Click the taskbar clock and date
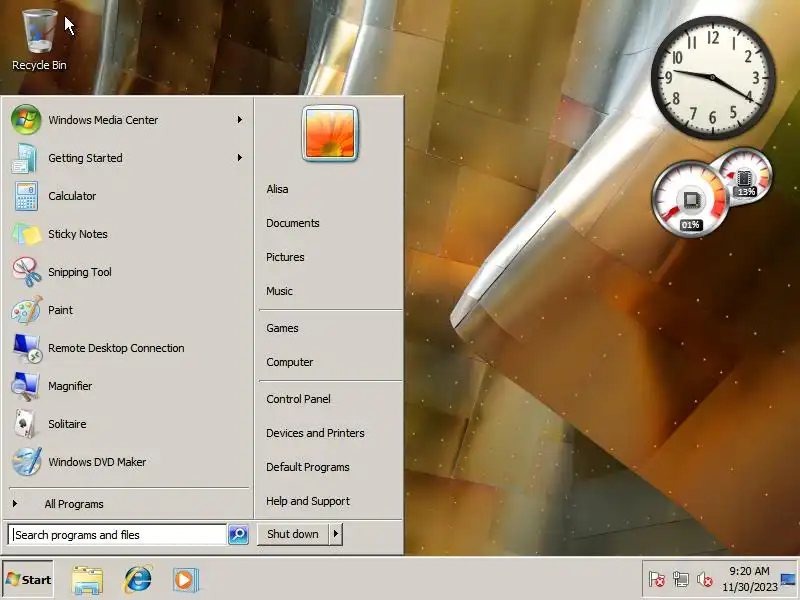 pos(749,579)
